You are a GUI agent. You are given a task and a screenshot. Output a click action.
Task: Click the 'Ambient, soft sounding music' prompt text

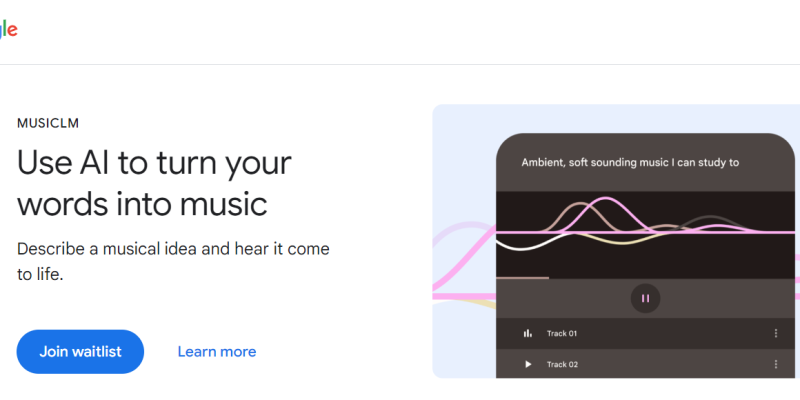pyautogui.click(x=630, y=162)
